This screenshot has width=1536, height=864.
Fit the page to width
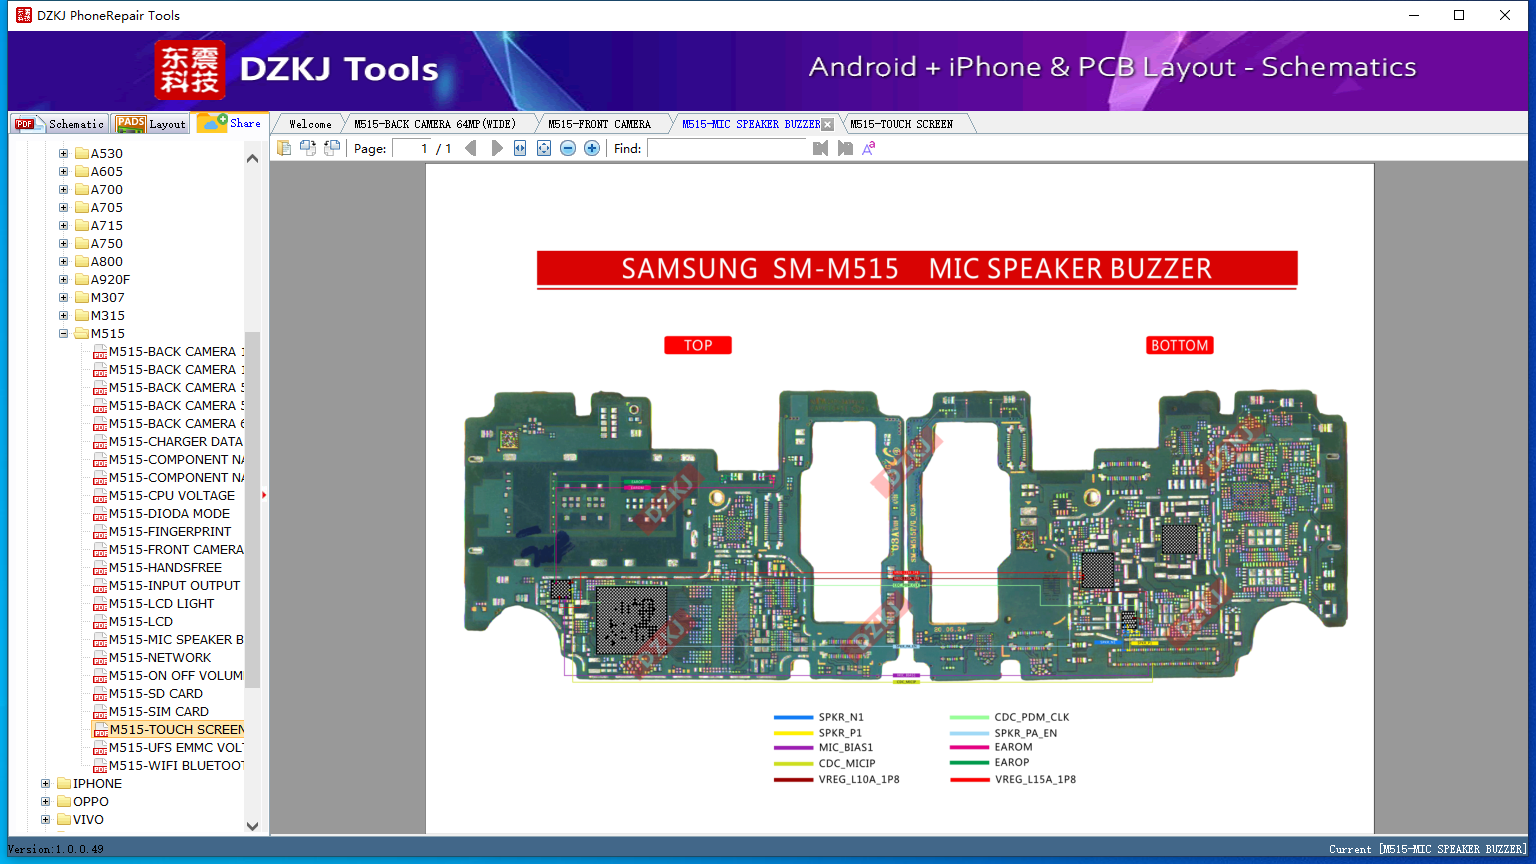click(520, 148)
